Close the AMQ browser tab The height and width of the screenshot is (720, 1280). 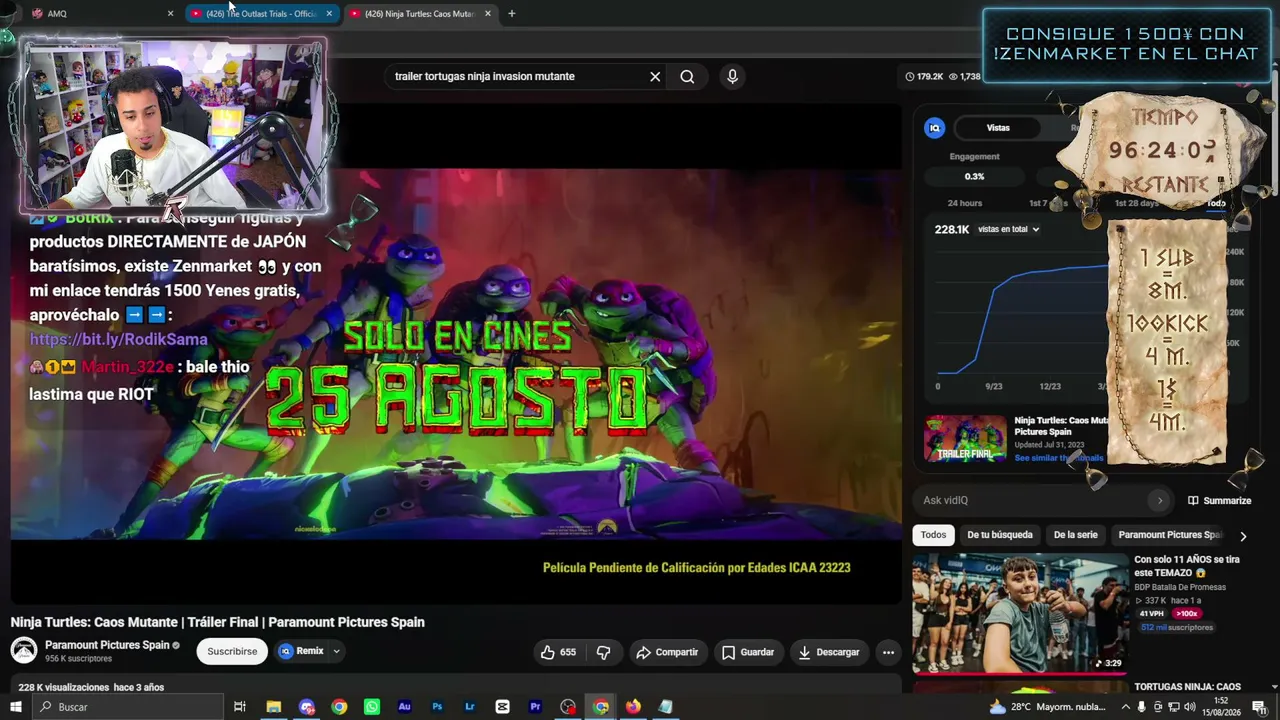(170, 14)
